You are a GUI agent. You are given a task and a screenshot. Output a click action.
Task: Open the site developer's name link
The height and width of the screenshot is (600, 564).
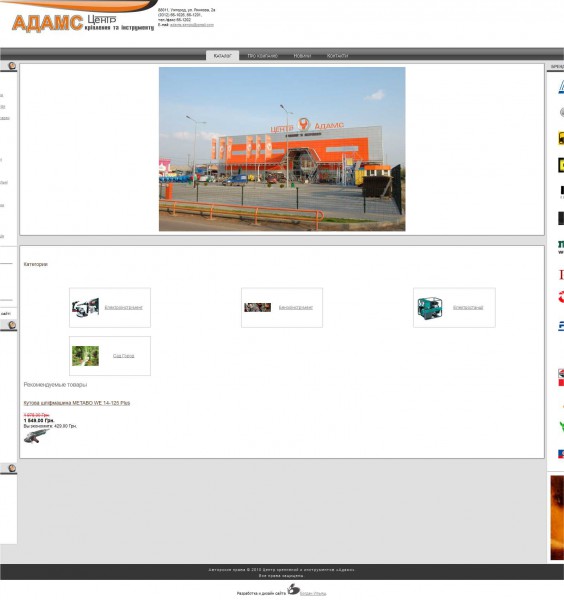click(x=313, y=593)
